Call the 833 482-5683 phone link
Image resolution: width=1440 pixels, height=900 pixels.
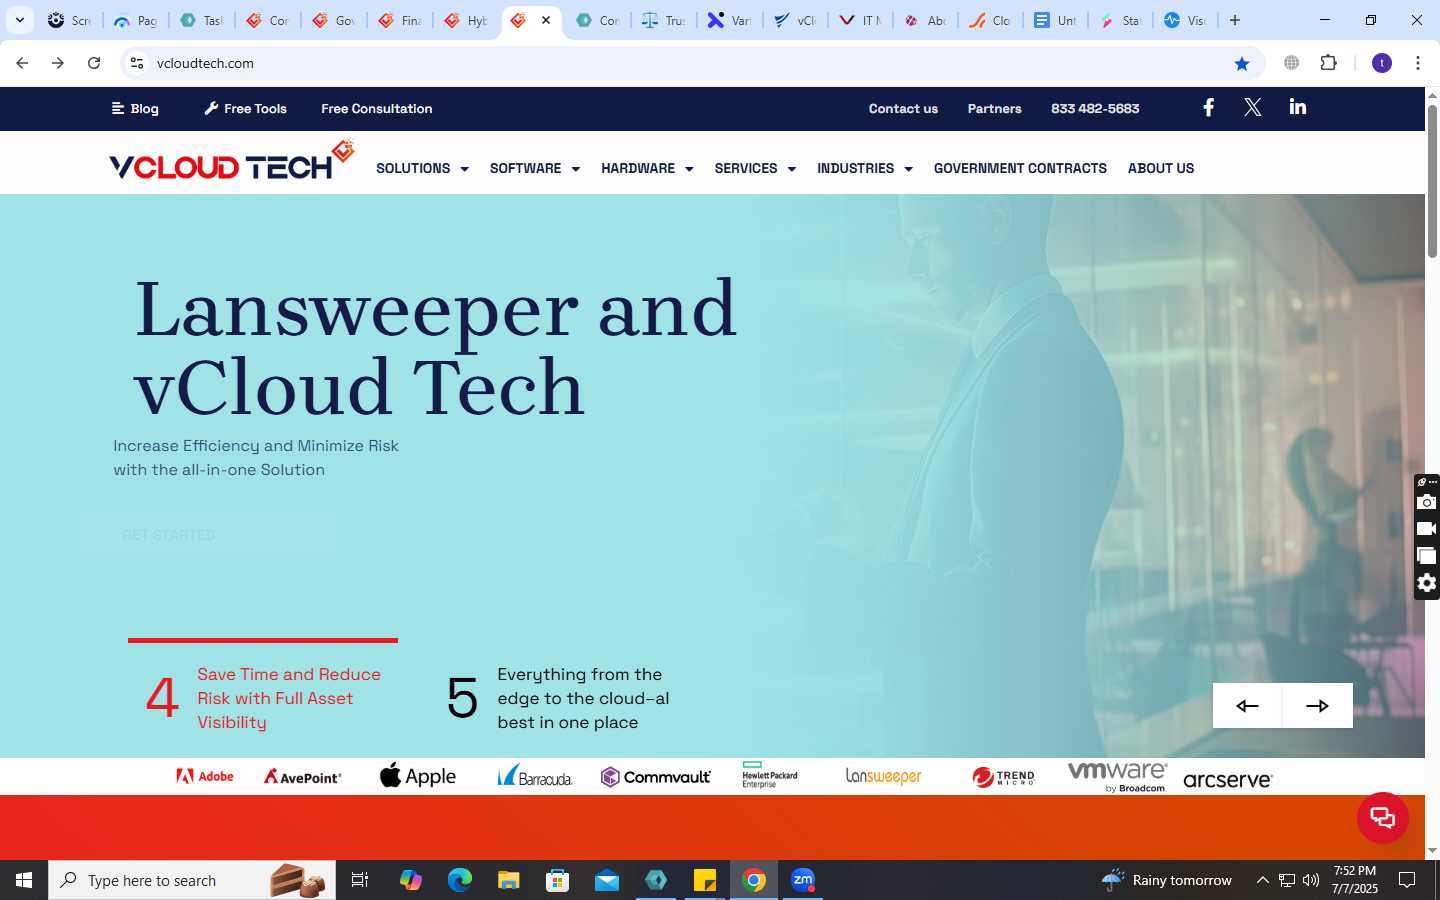(1095, 108)
